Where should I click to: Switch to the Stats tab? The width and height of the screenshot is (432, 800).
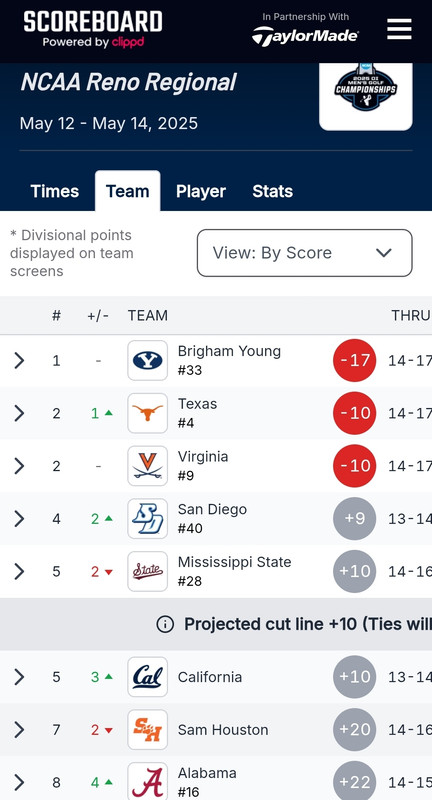pos(272,191)
